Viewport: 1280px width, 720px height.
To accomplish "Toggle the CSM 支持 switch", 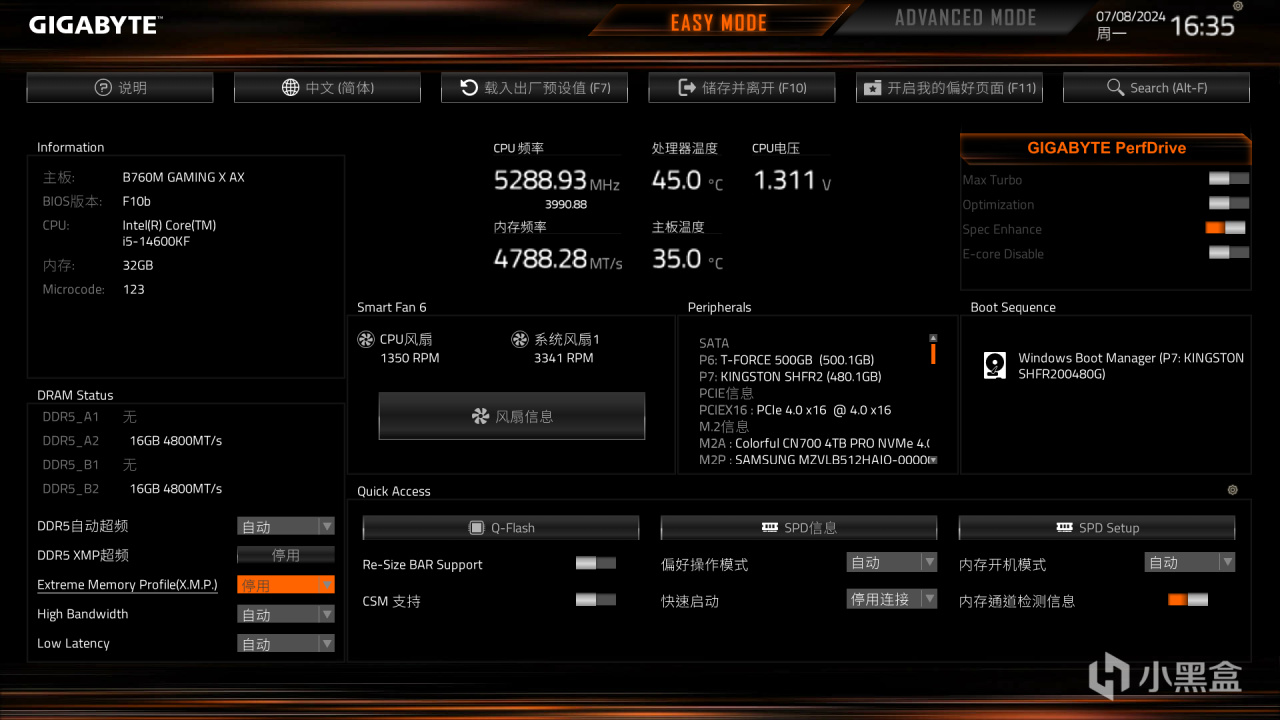I will click(596, 600).
